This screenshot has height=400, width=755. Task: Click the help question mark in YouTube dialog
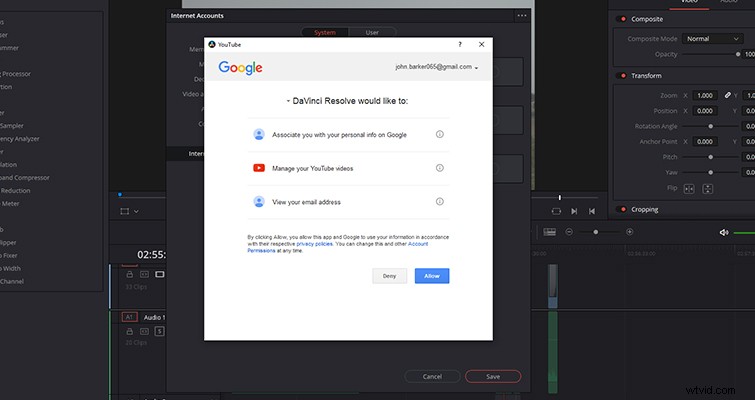point(460,44)
